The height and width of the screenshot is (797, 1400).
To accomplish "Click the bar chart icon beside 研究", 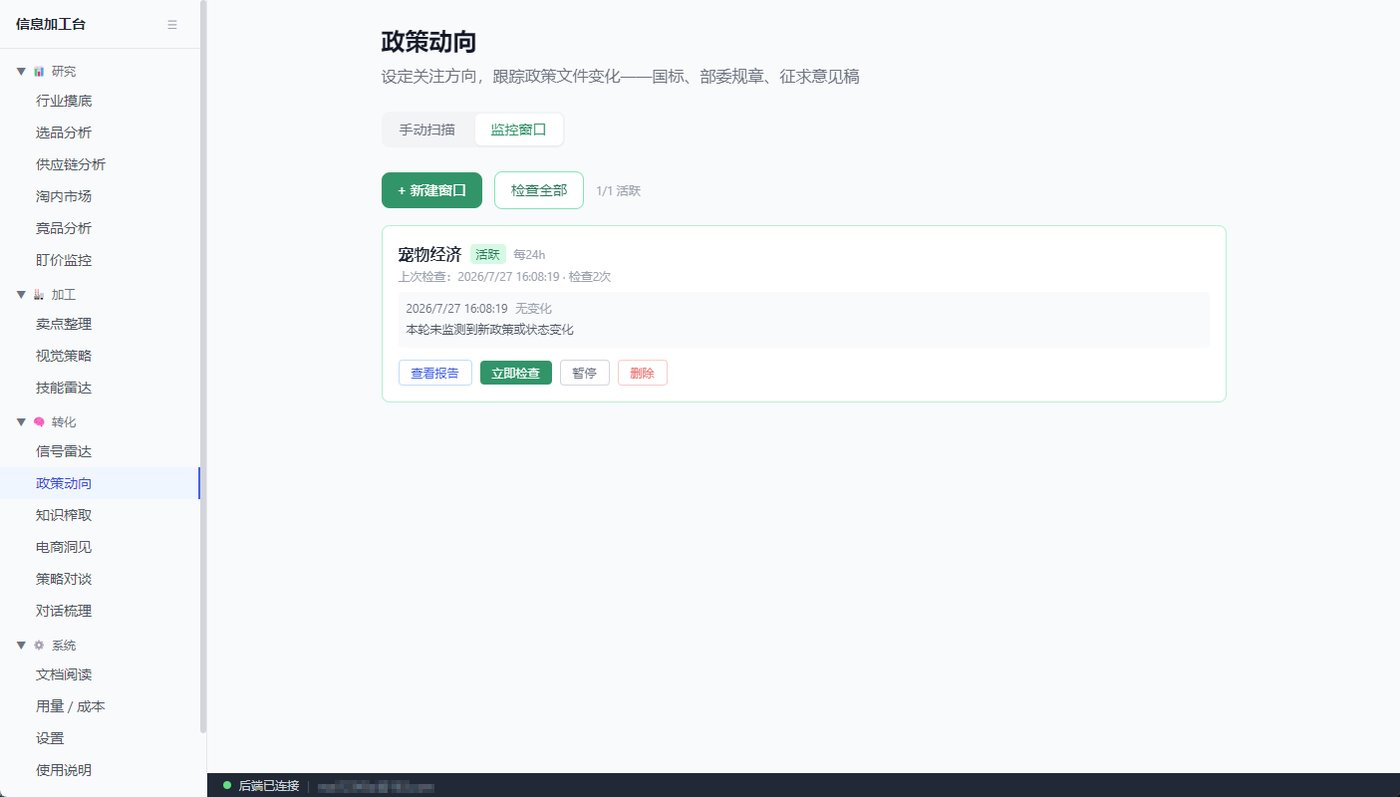I will point(39,71).
